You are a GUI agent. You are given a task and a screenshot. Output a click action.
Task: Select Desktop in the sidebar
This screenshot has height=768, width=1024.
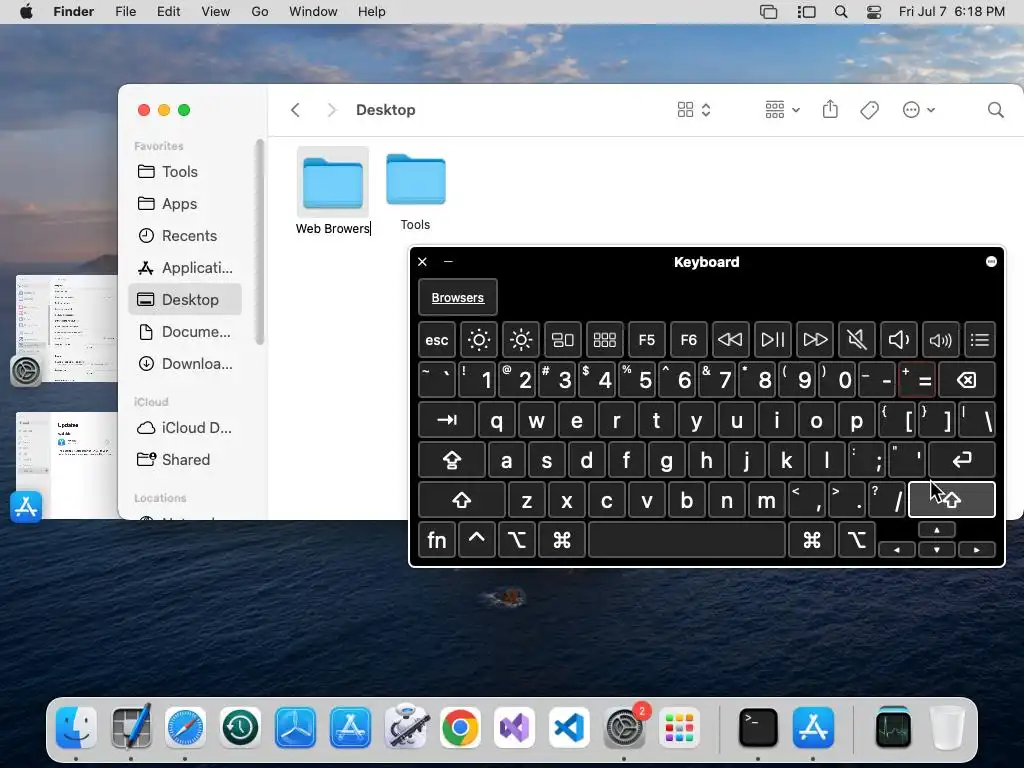(x=185, y=300)
